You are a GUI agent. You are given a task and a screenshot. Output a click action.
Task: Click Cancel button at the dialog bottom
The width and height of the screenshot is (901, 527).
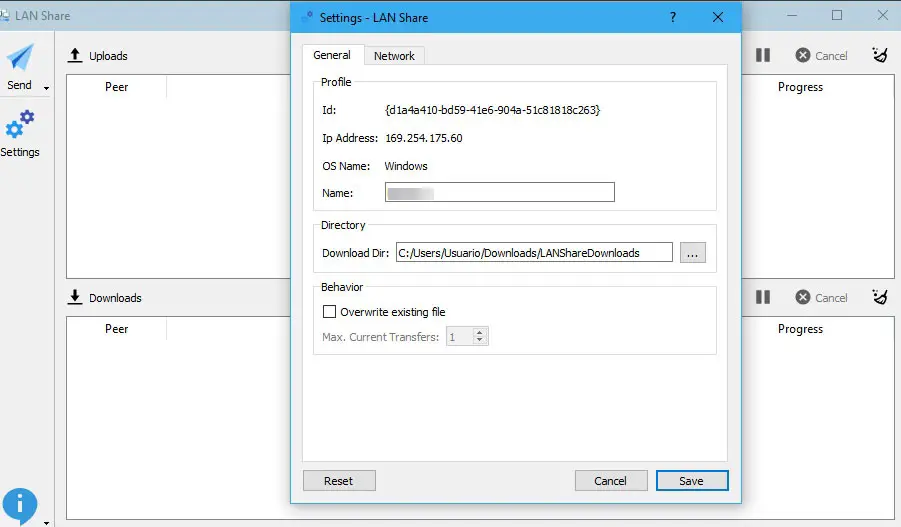(x=611, y=480)
